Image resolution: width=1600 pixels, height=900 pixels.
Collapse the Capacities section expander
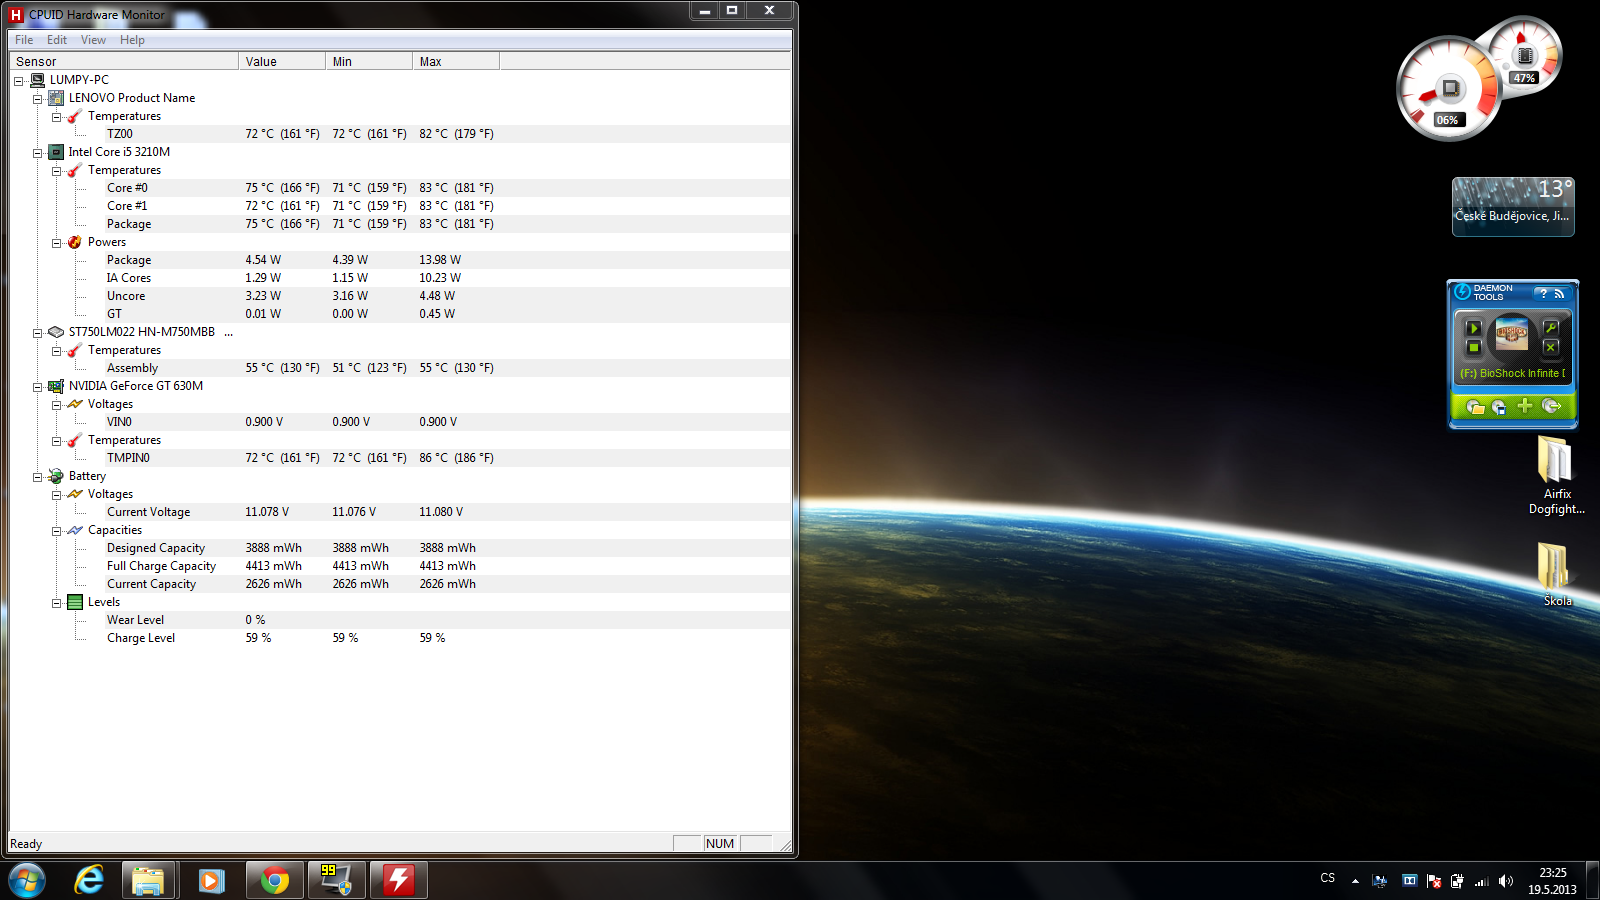pos(56,531)
